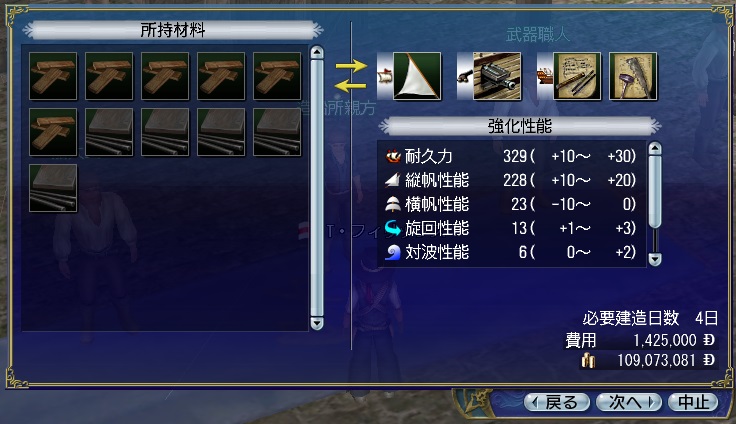
Task: Click the 戻る back button
Action: point(557,402)
